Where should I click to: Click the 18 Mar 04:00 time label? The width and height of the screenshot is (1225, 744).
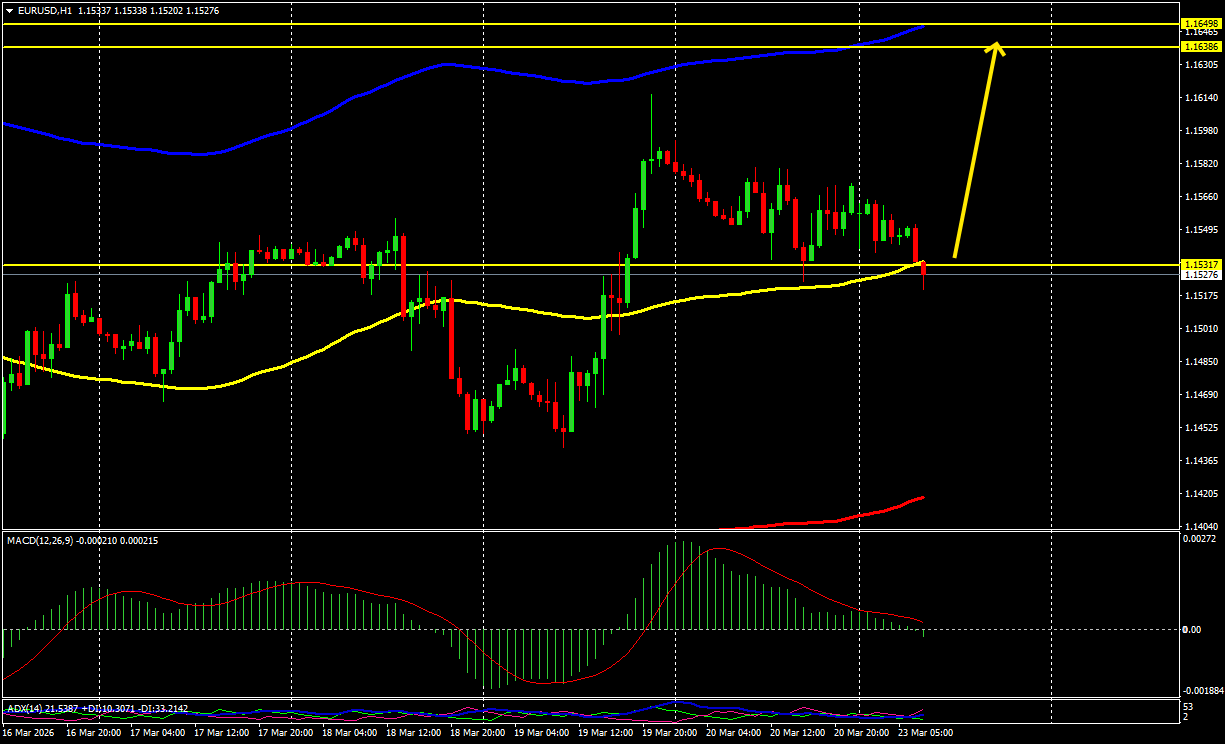(x=350, y=734)
